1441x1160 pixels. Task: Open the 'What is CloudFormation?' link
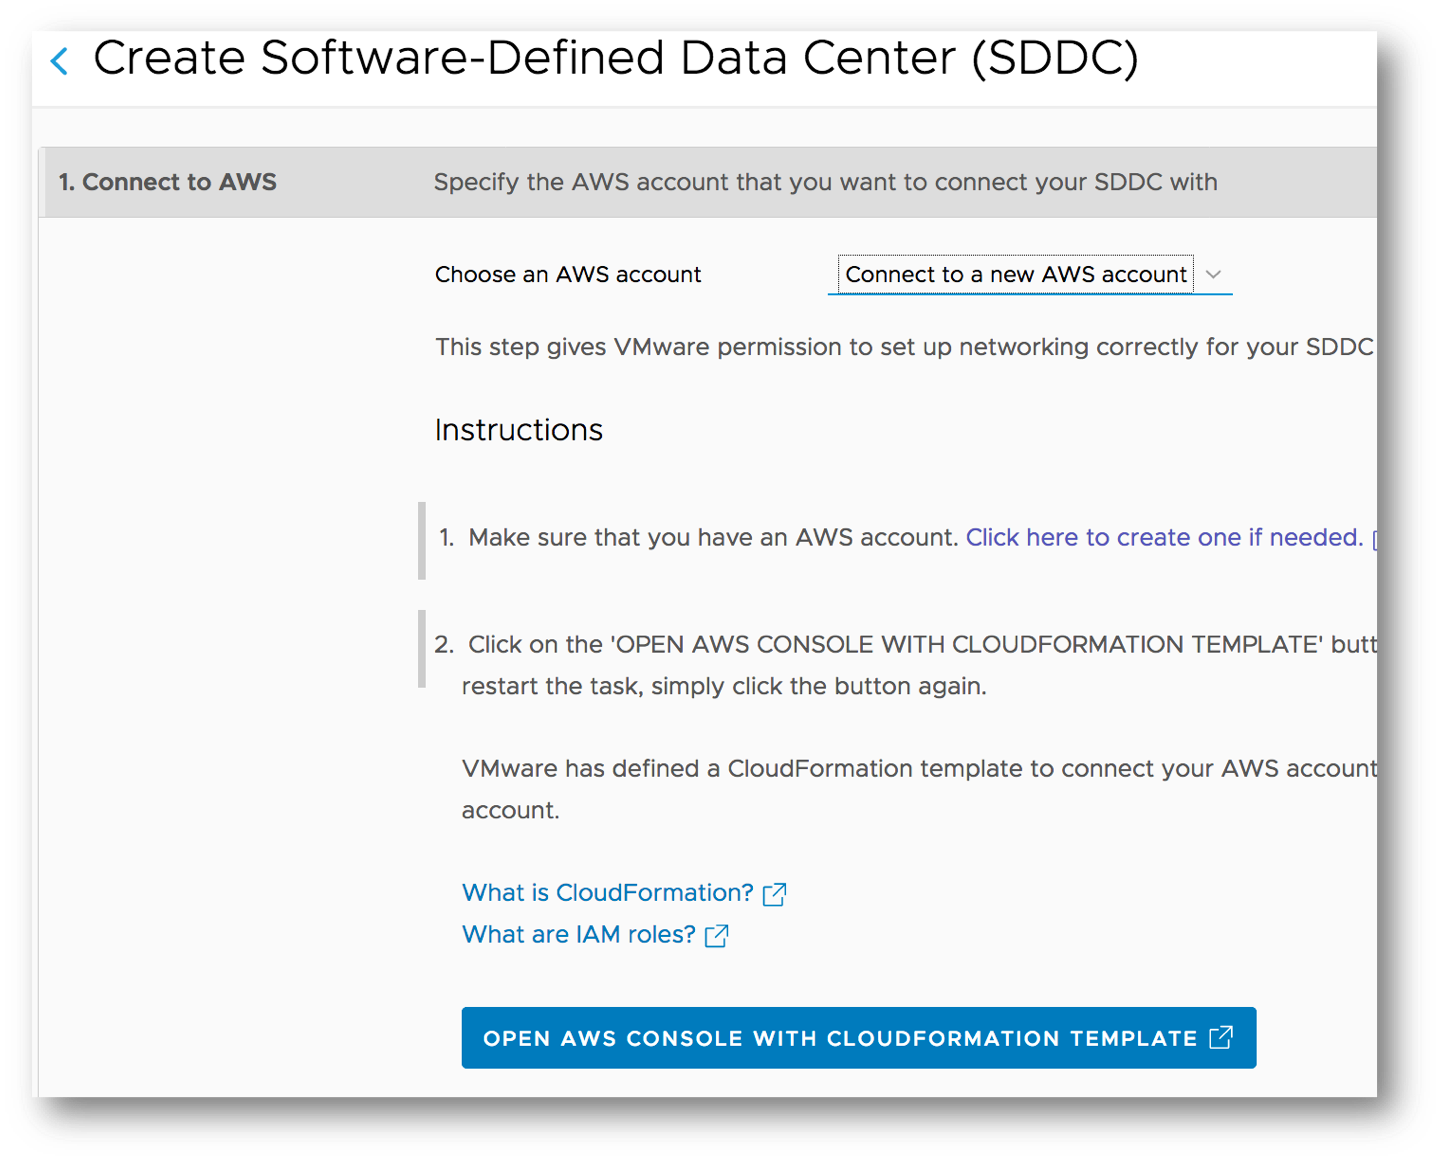[x=608, y=893]
